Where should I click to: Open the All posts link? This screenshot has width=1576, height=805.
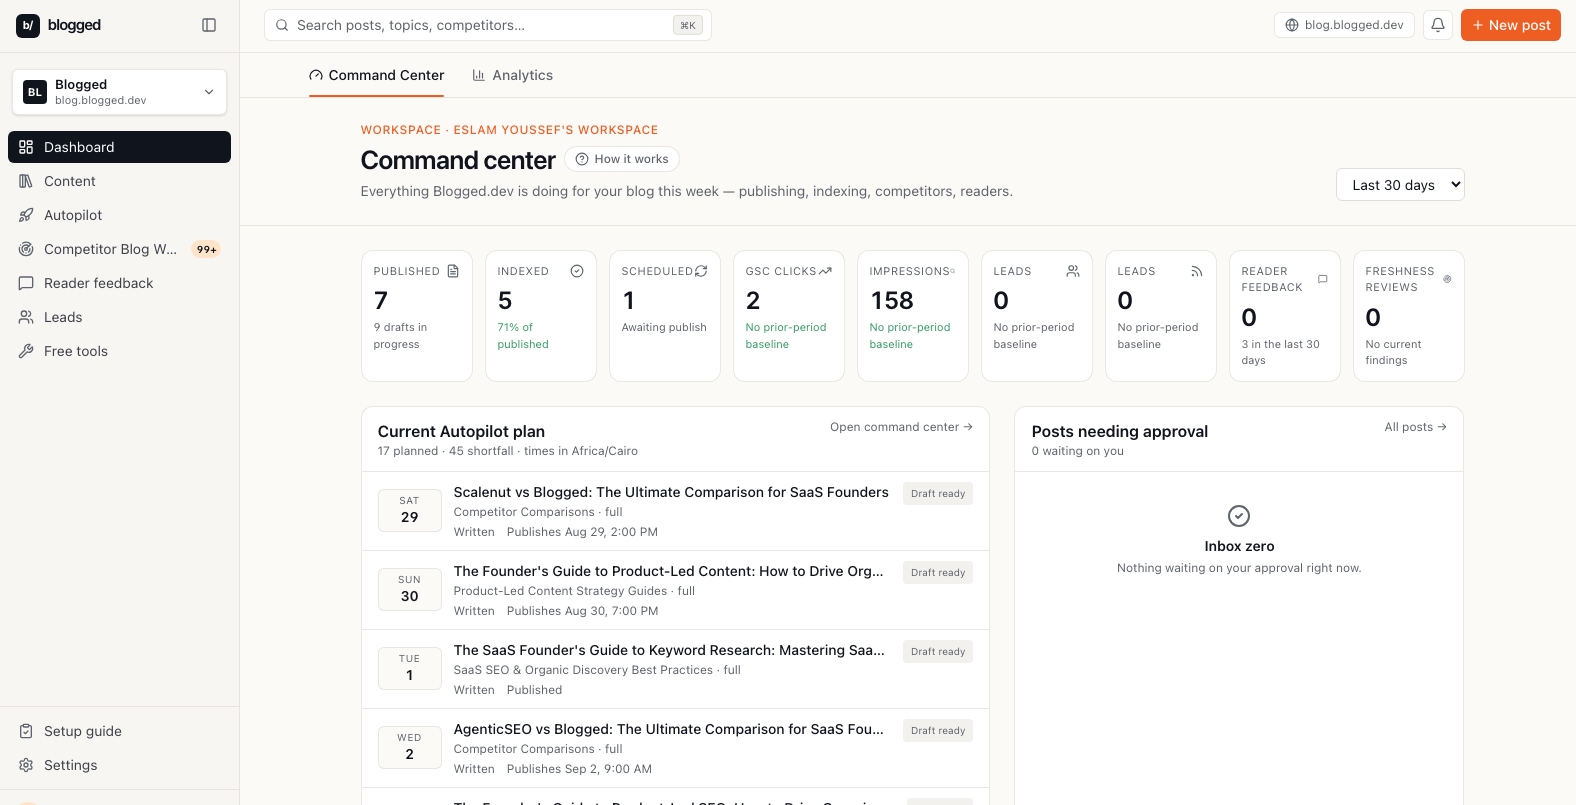click(1415, 427)
